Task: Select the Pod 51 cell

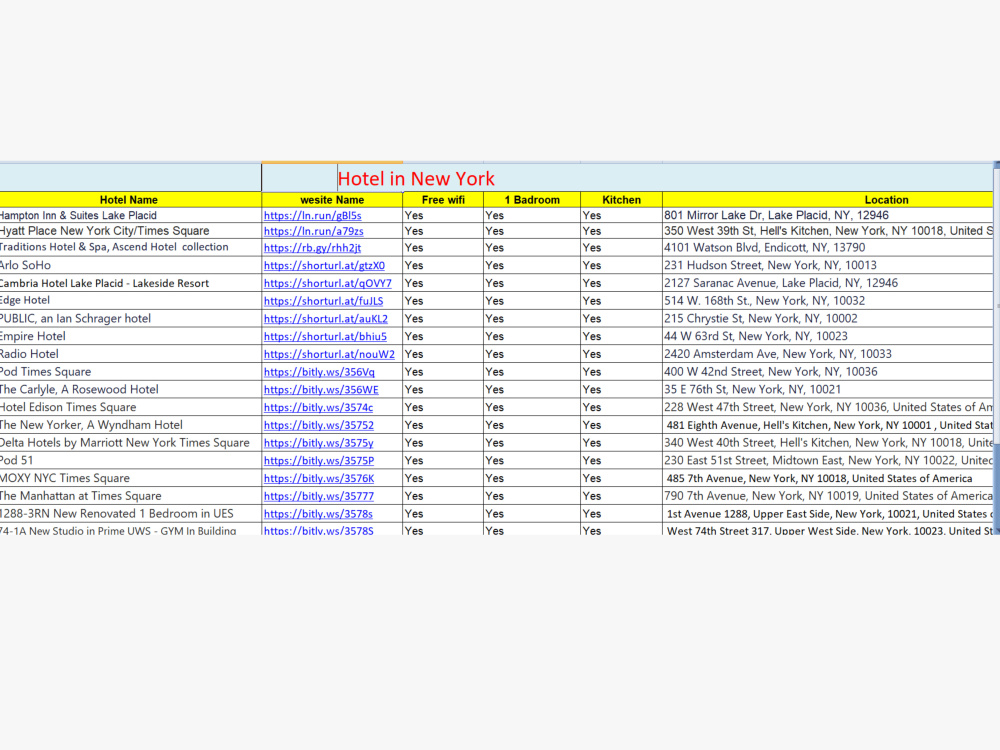Action: point(130,460)
